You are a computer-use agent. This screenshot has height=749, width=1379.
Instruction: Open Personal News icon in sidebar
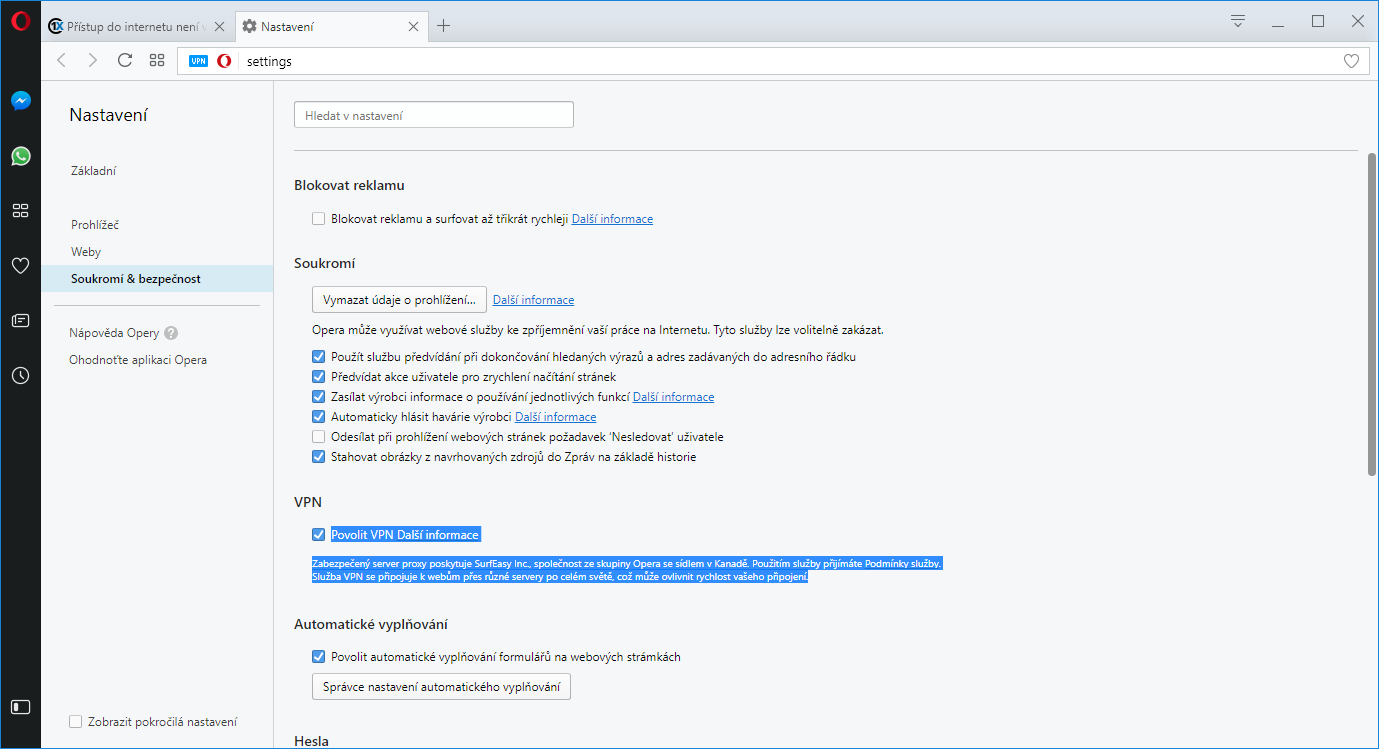20,321
